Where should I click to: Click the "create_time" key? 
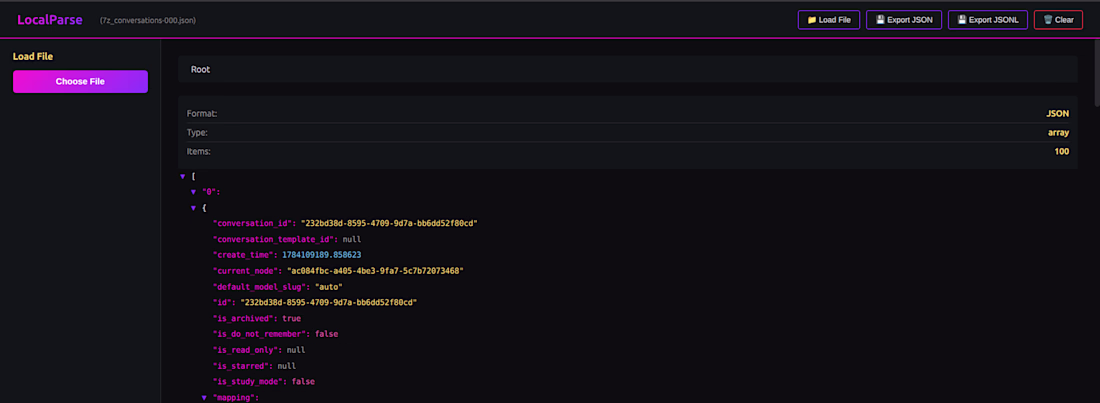[245, 255]
